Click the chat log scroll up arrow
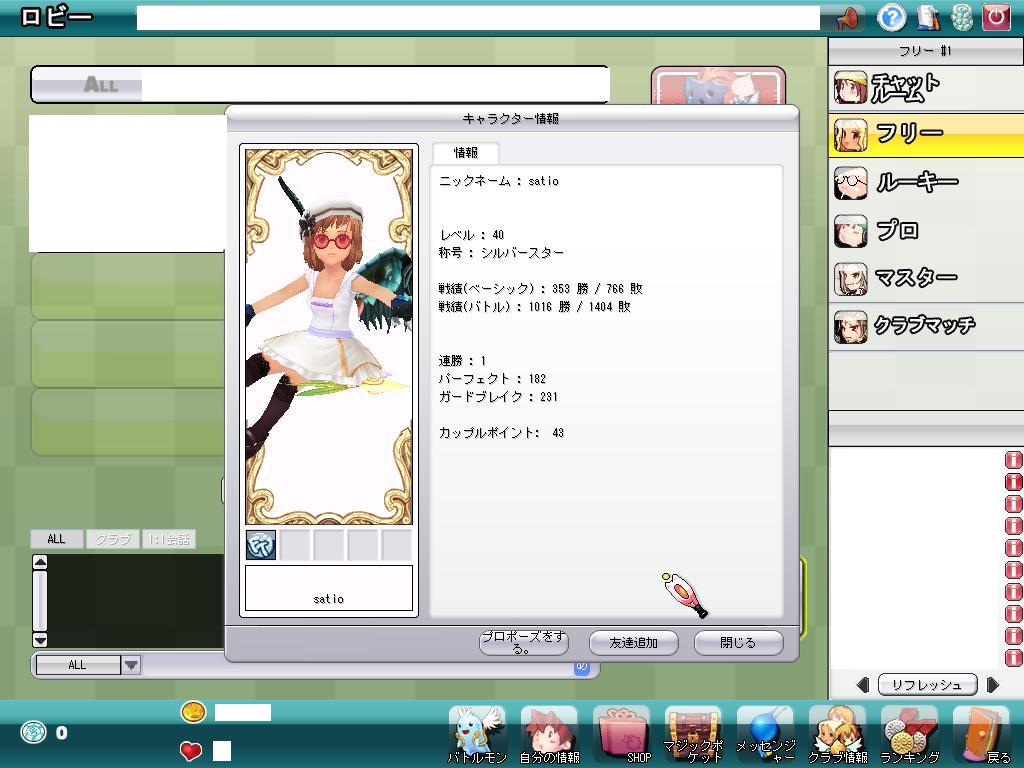Viewport: 1024px width, 768px height. coord(40,563)
